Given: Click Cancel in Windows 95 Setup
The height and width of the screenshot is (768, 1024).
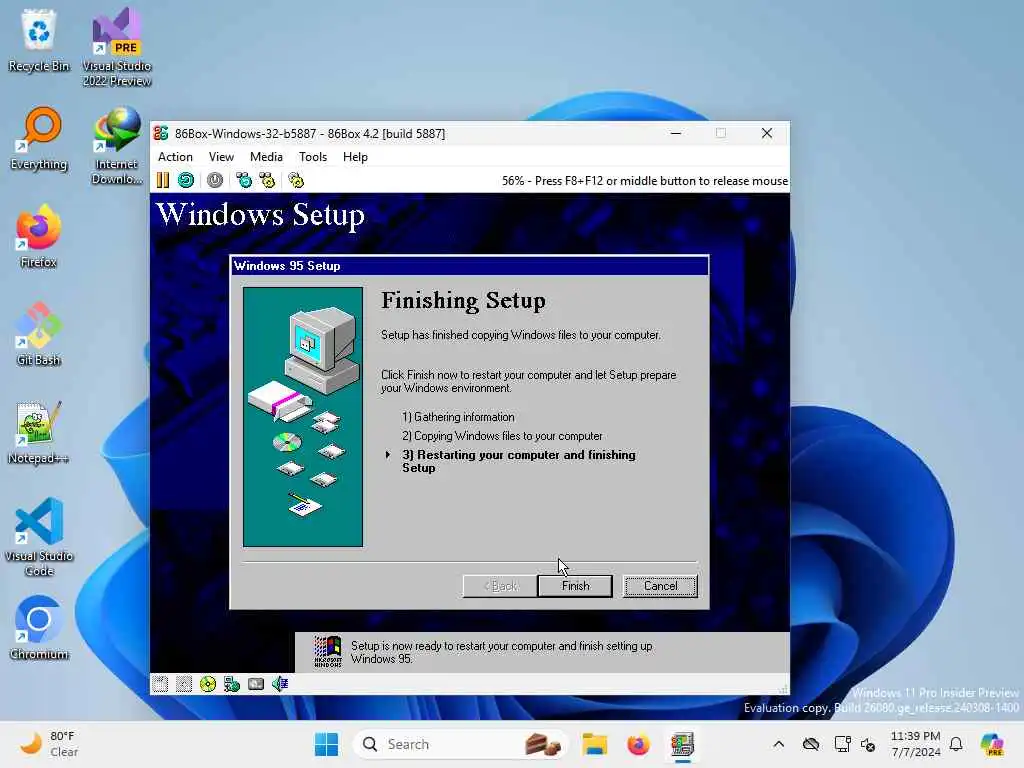Looking at the screenshot, I should click(660, 586).
